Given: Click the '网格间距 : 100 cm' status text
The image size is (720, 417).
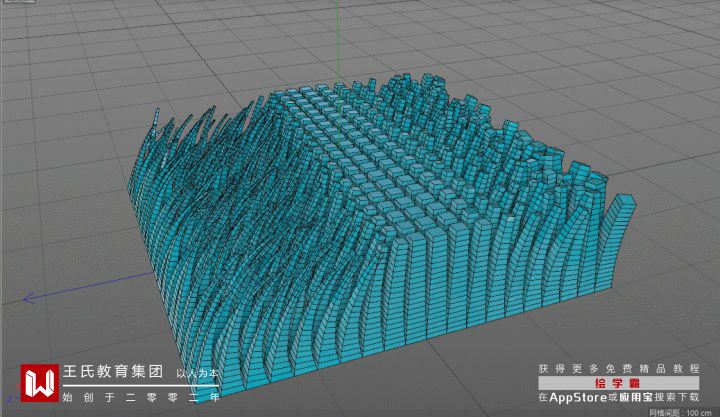Looking at the screenshot, I should point(681,412).
